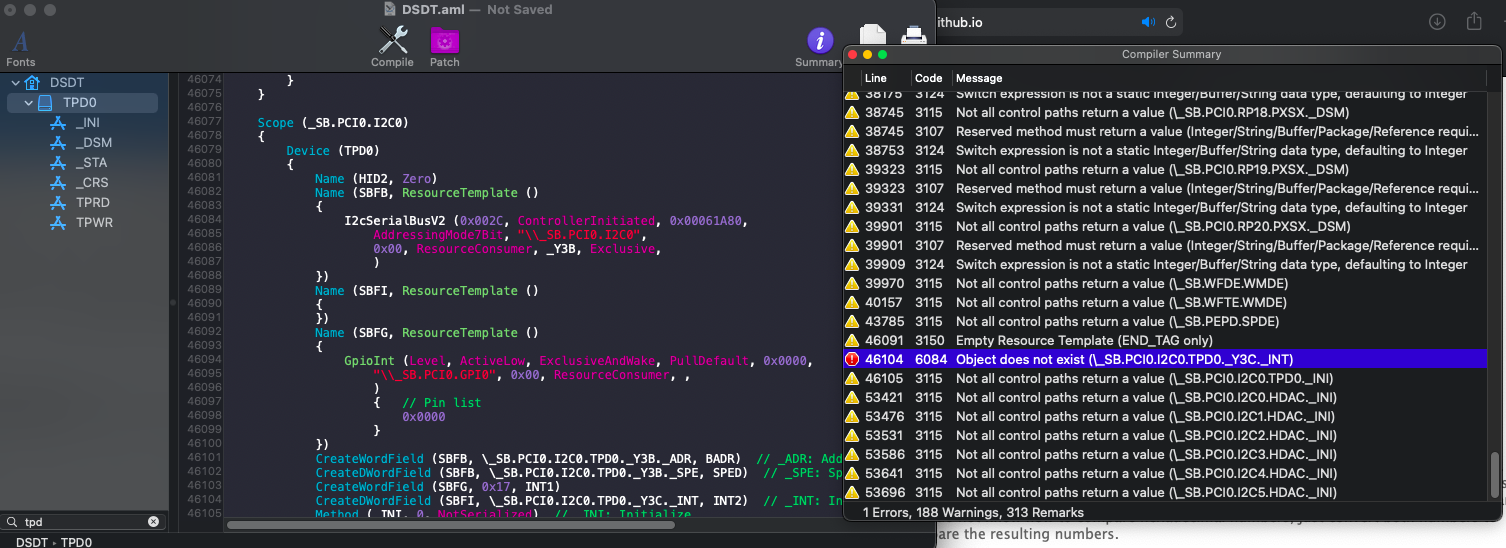1506x548 pixels.
Task: Collapse the DSDT root node
Action: 15,83
